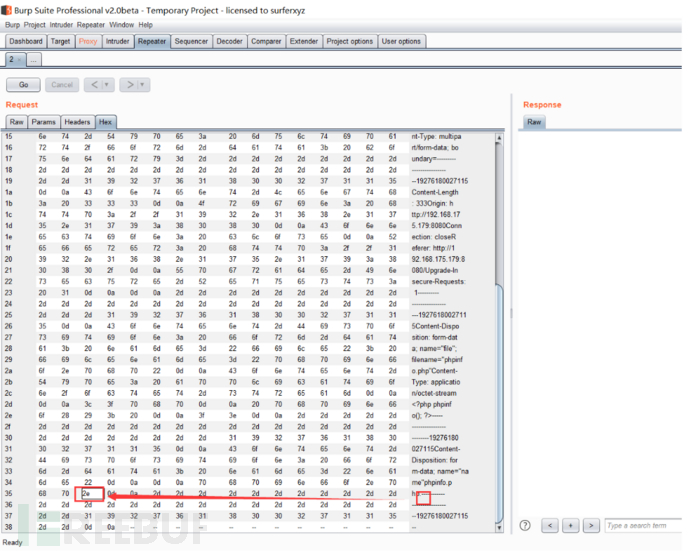Switch to the Comparer tab
Viewport: 690px width, 553px height.
pyautogui.click(x=266, y=41)
